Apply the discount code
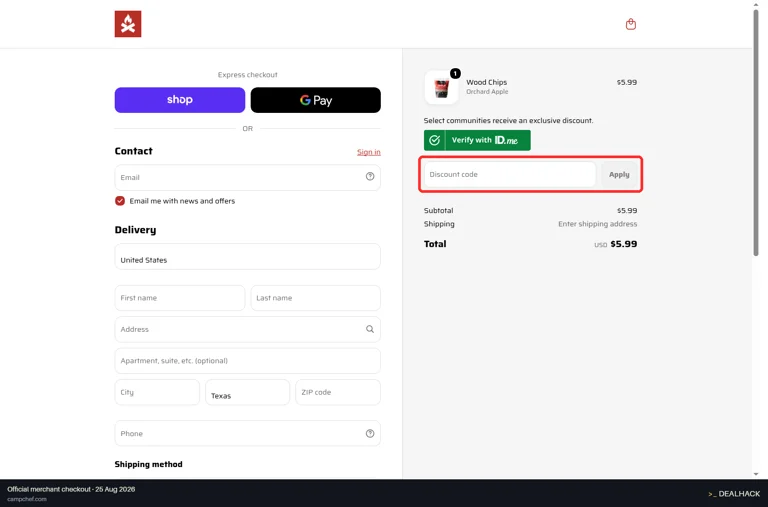The height and width of the screenshot is (507, 768). [x=619, y=174]
